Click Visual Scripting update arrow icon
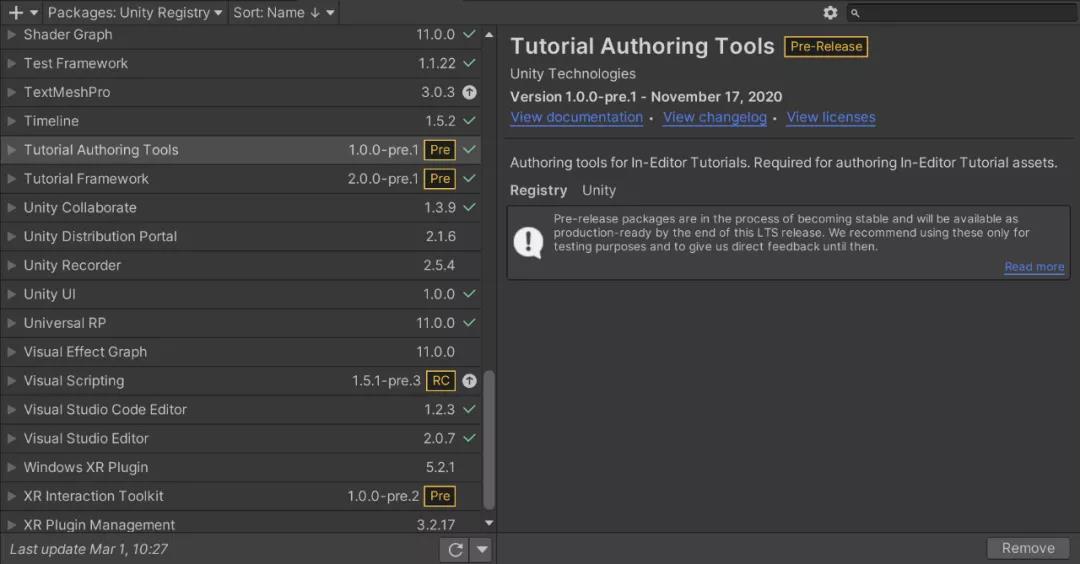 point(469,381)
